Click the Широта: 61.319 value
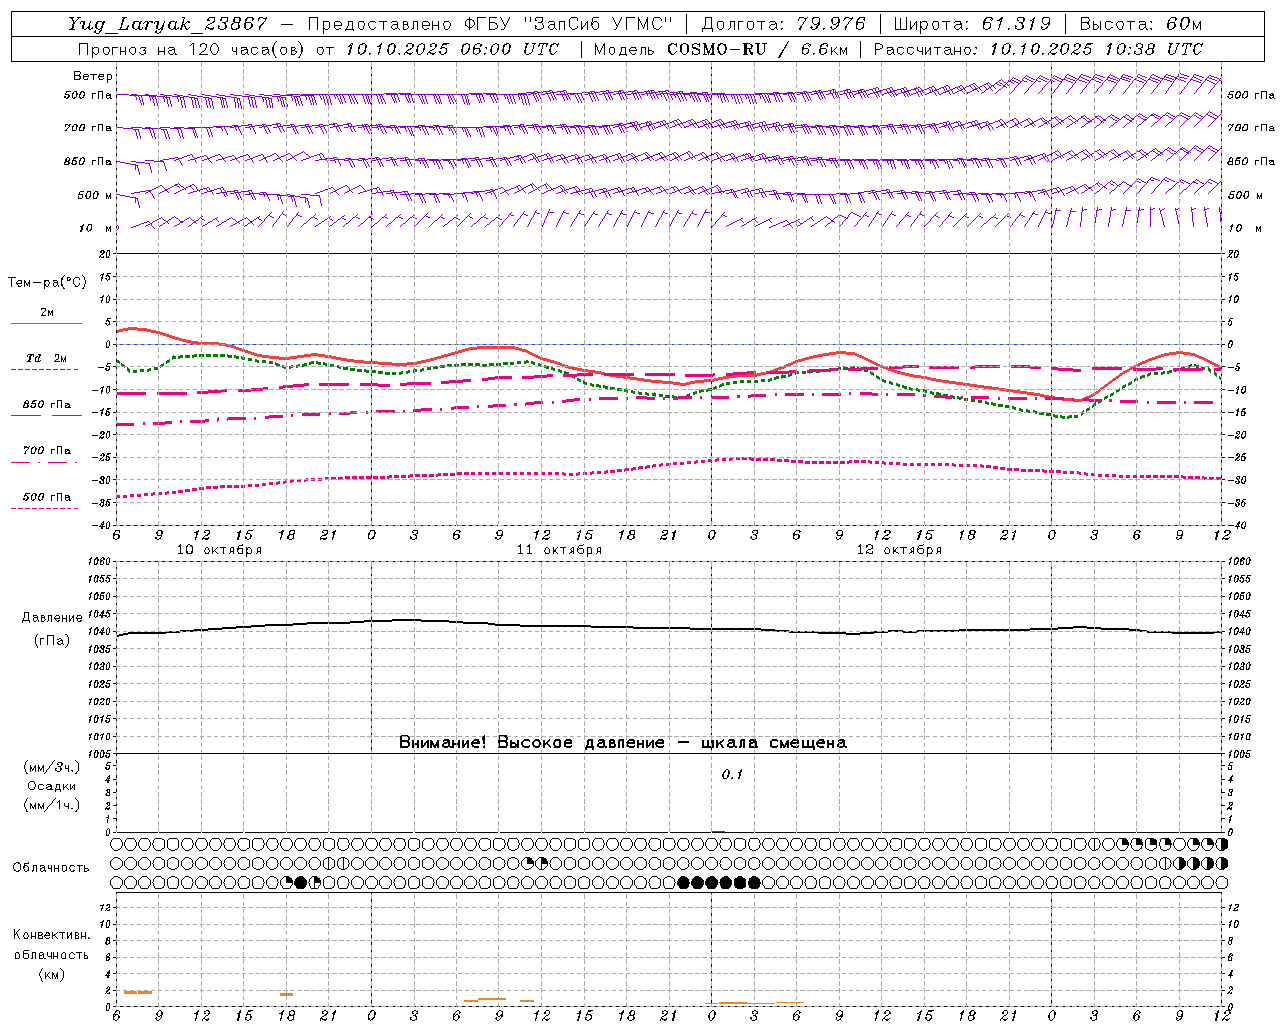The width and height of the screenshot is (1280, 1024). pos(972,24)
